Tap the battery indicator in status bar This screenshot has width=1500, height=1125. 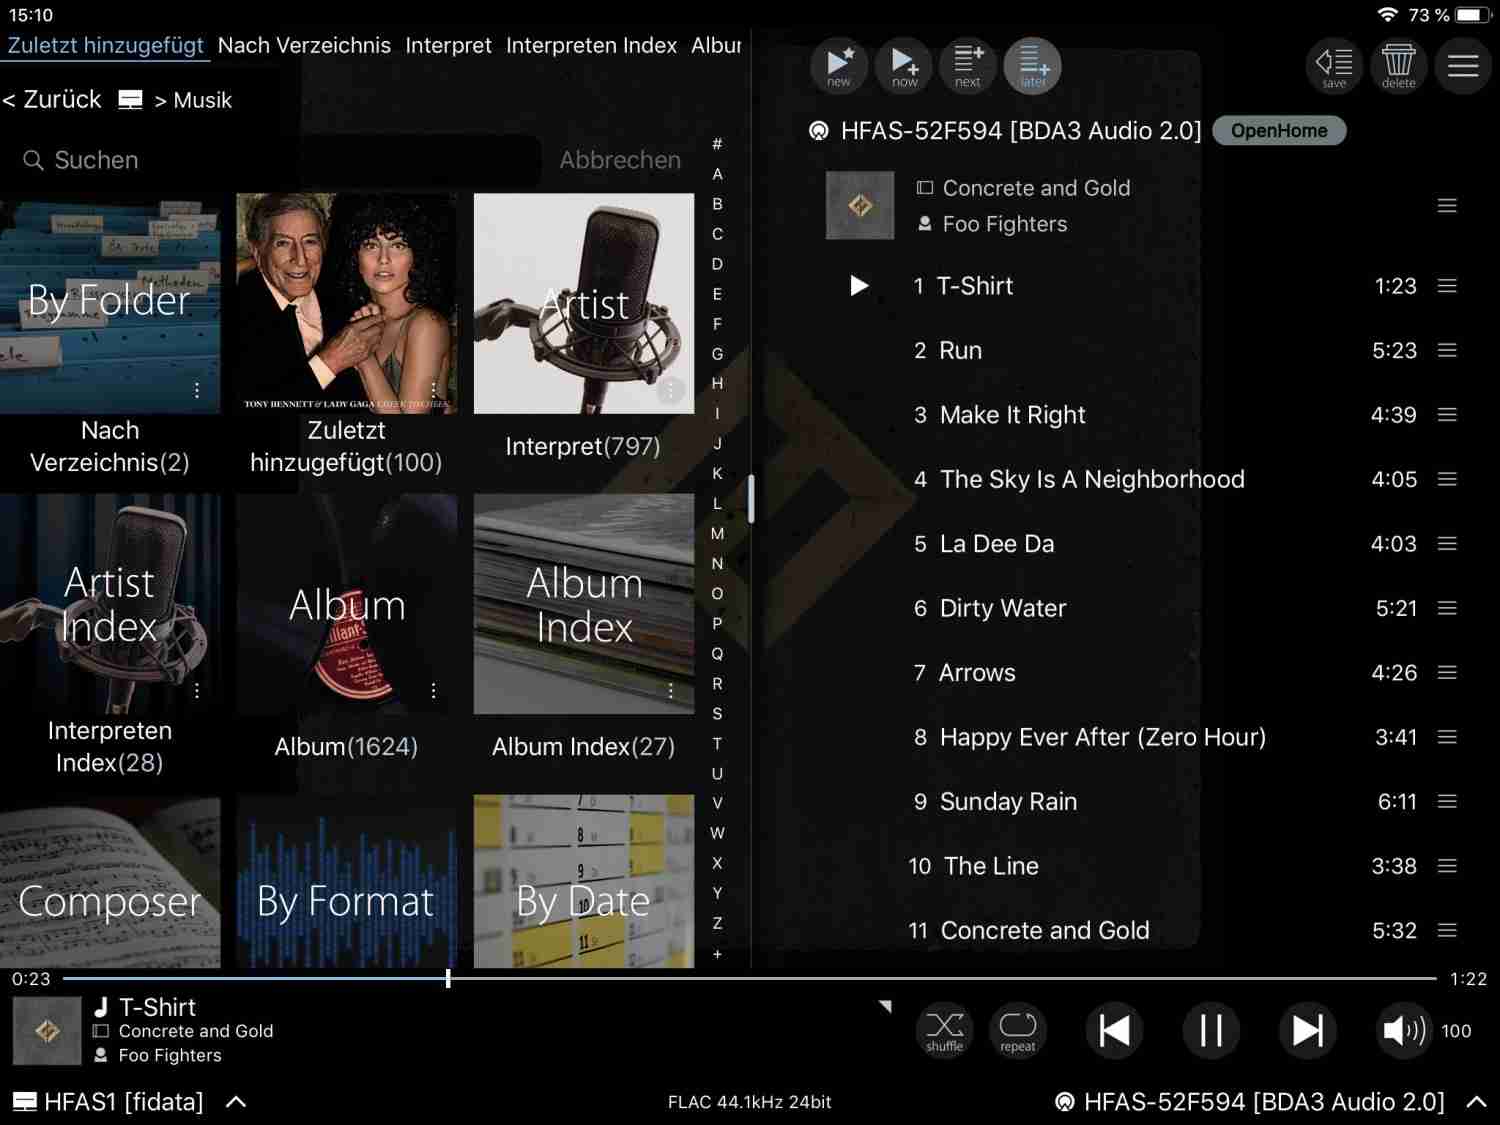coord(1473,15)
